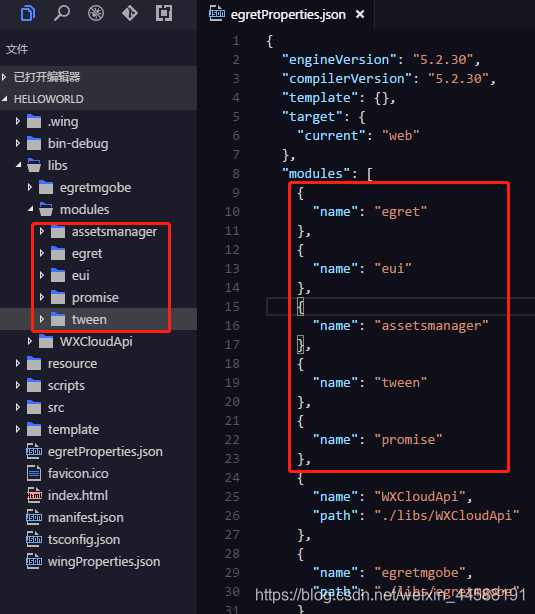Expand the scripts folder arrow

click(x=18, y=385)
